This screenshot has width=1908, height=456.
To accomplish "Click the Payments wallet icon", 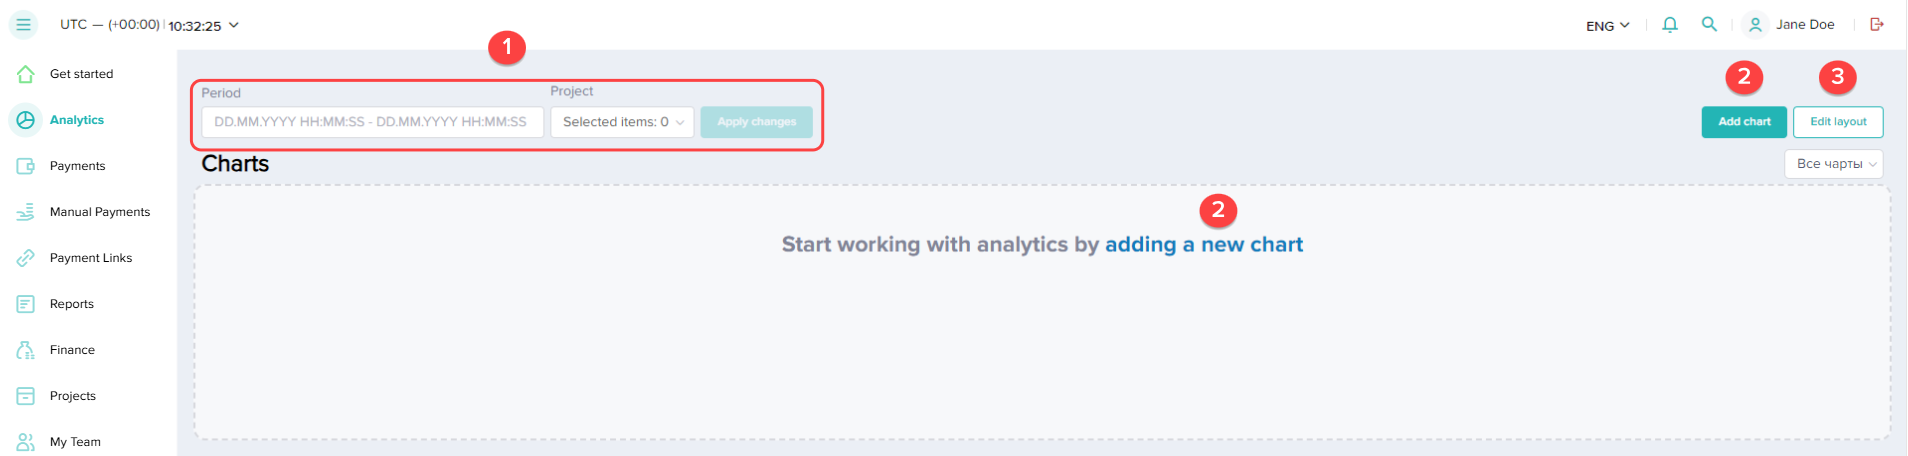I will point(26,166).
